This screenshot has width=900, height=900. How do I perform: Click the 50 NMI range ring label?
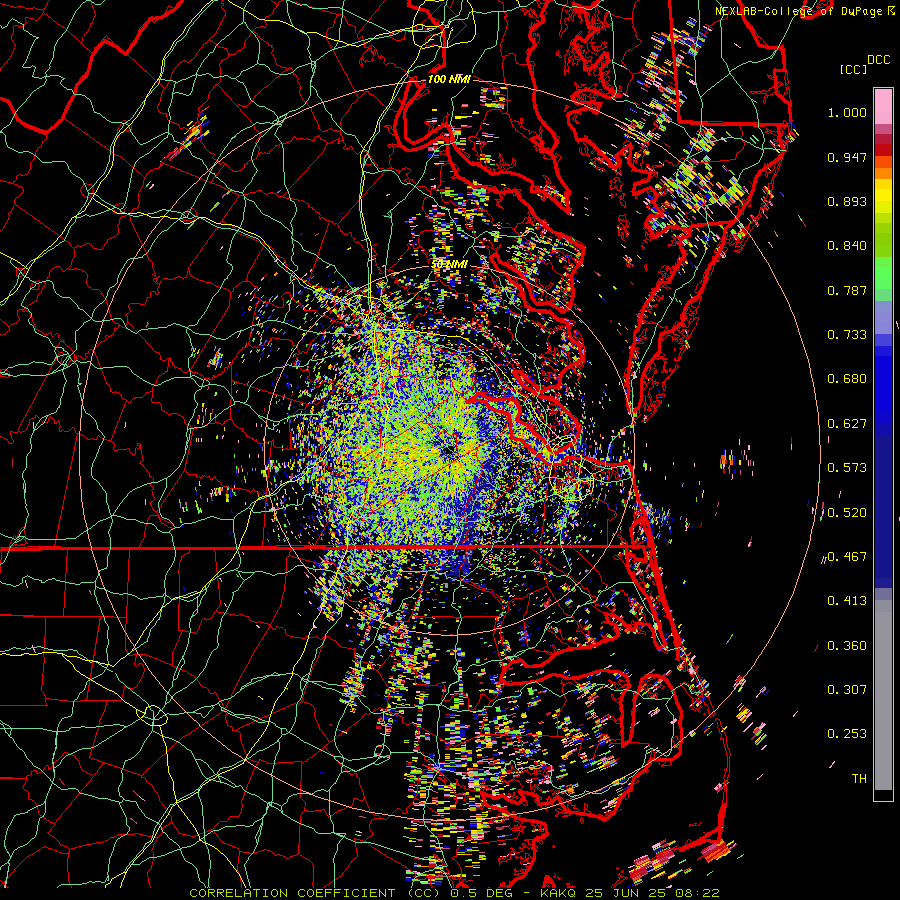click(449, 265)
